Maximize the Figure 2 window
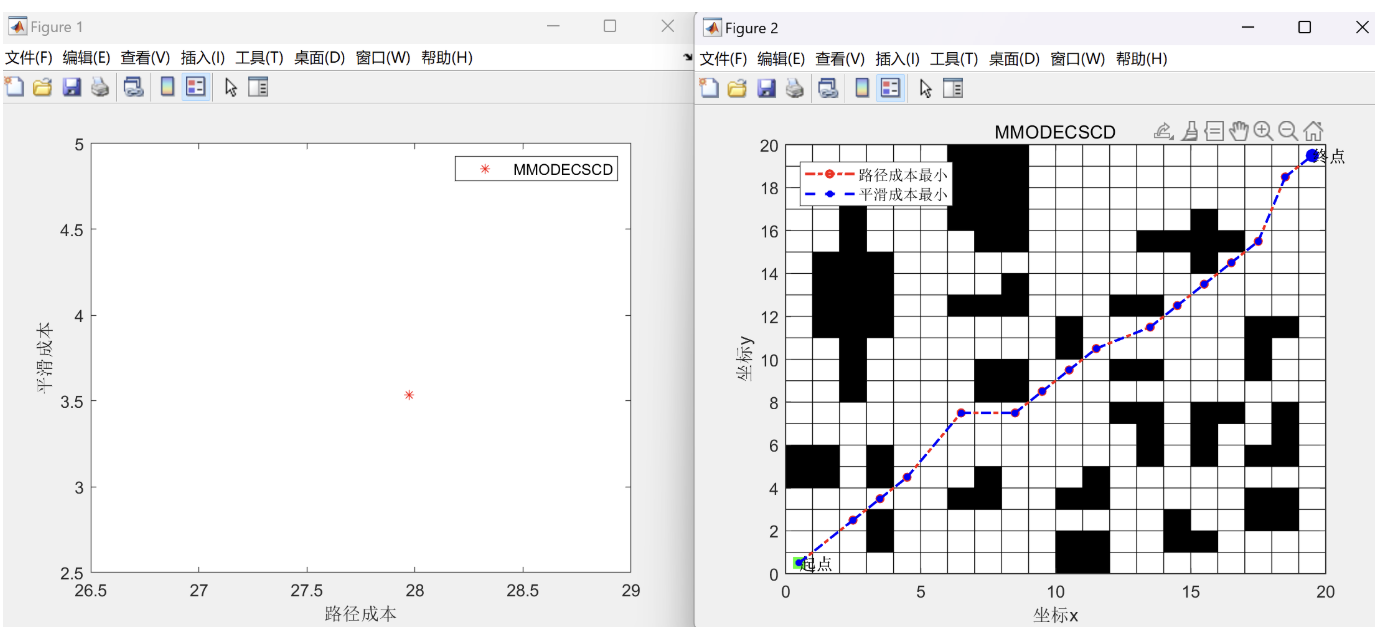This screenshot has height=640, width=1384. pos(1304,28)
